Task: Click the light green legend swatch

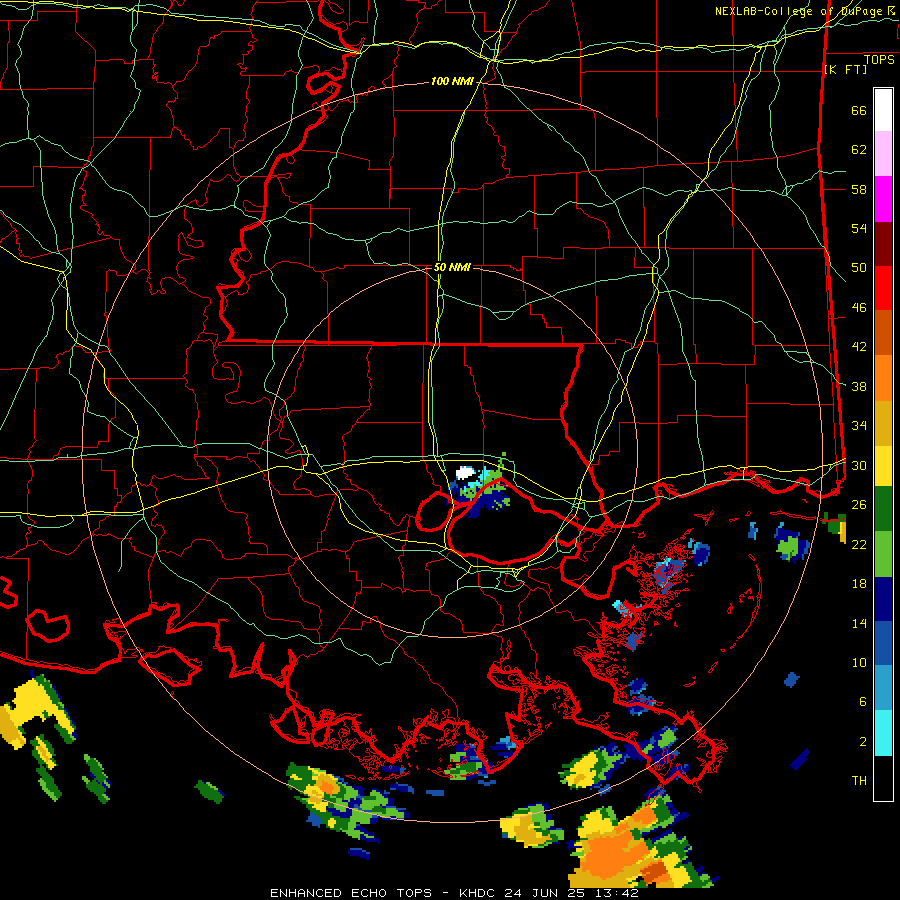Action: pos(883,554)
